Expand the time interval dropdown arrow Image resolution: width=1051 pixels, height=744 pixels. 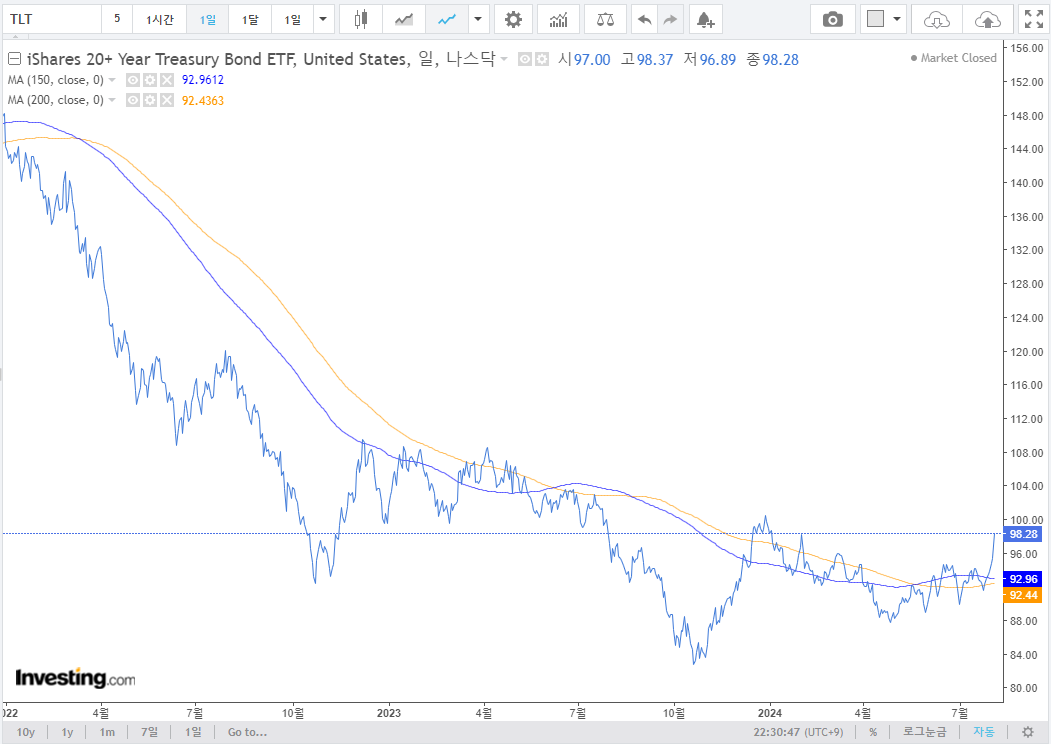tap(323, 19)
